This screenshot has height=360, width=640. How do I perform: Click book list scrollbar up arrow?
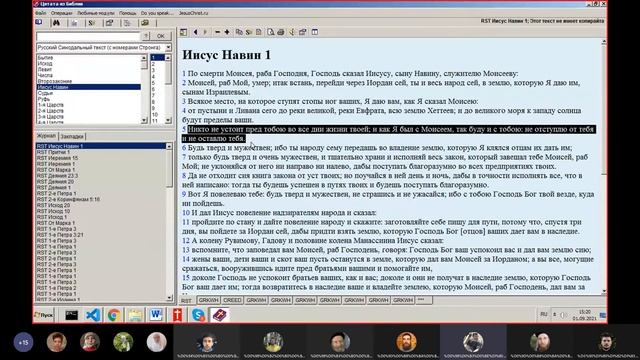pos(144,58)
